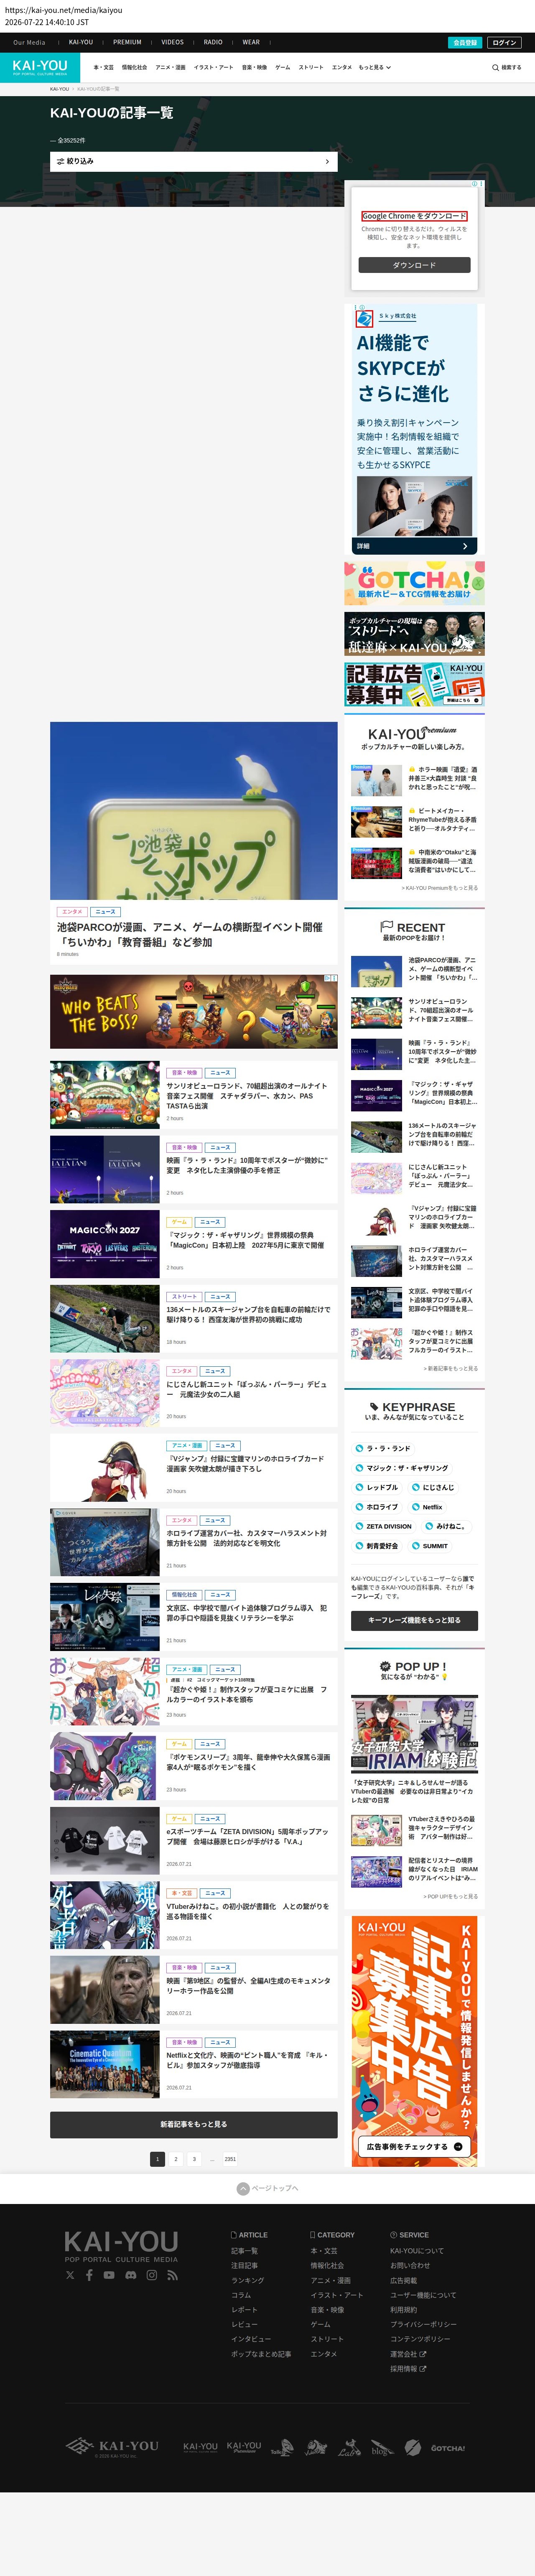Click the ad ダウンロード button
535x2576 pixels.
coord(414,265)
